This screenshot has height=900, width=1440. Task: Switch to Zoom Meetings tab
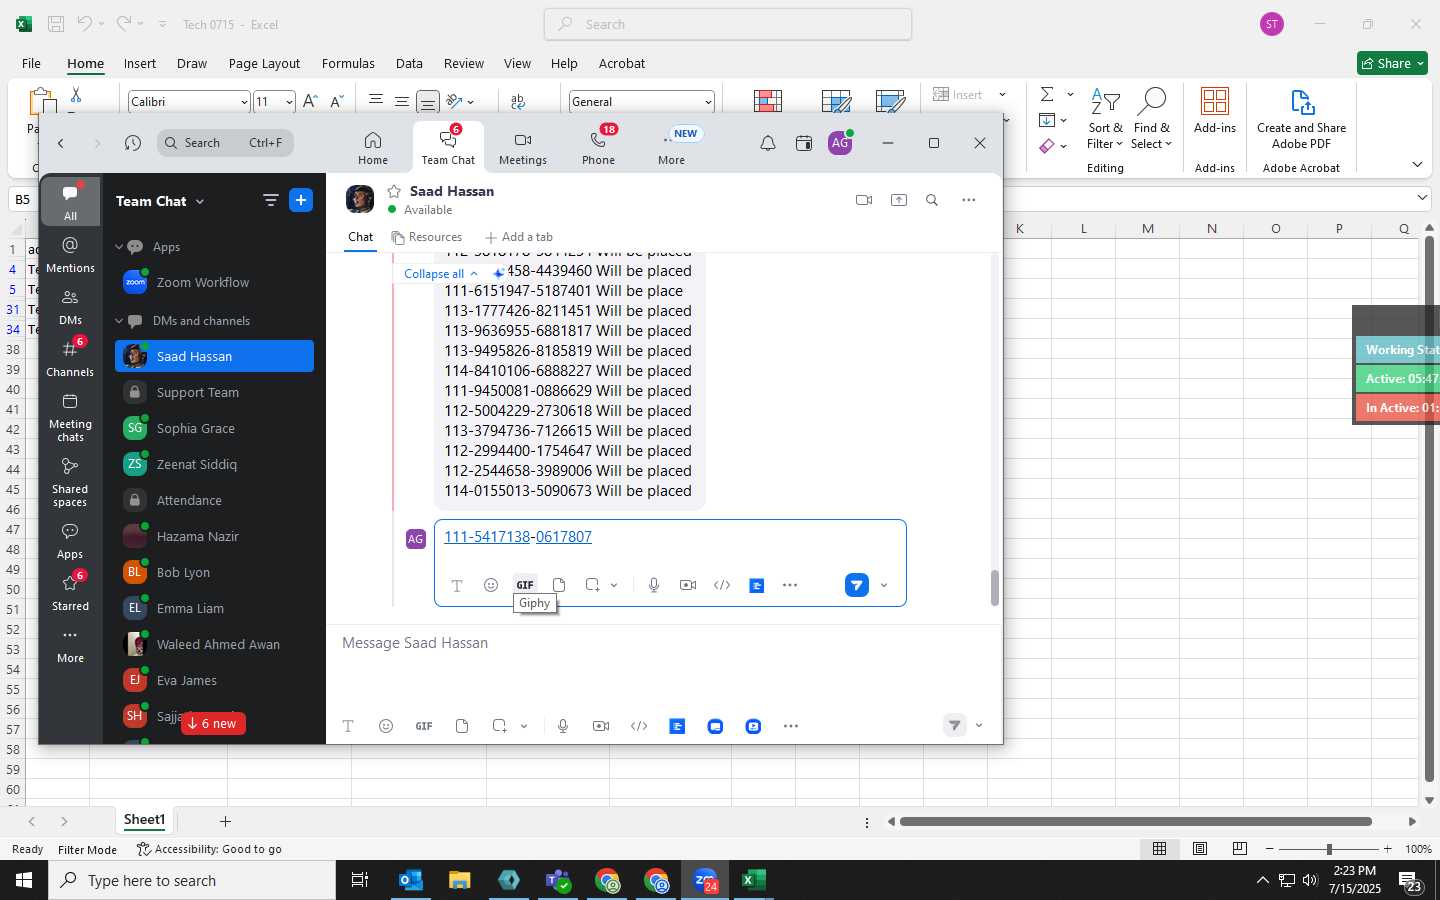tap(523, 147)
